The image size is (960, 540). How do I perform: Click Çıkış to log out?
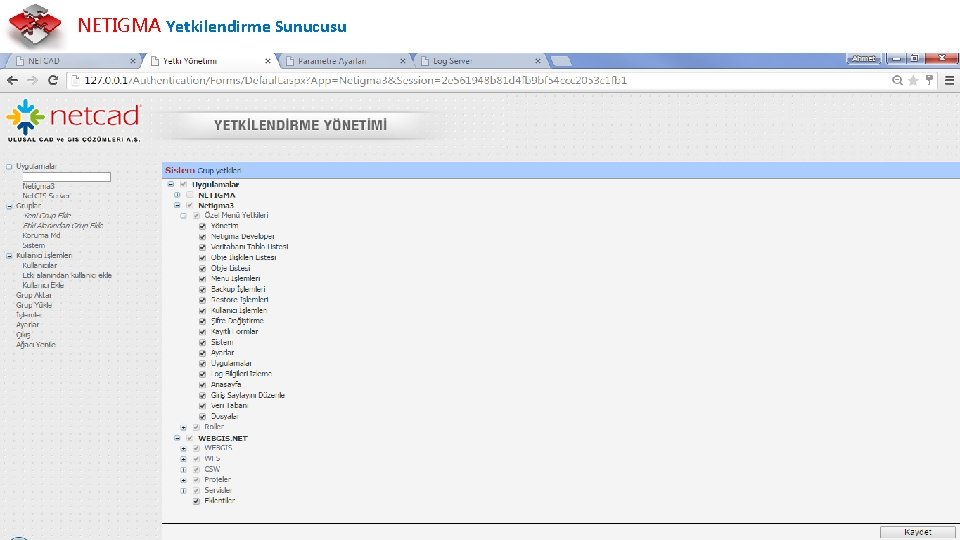coord(23,335)
